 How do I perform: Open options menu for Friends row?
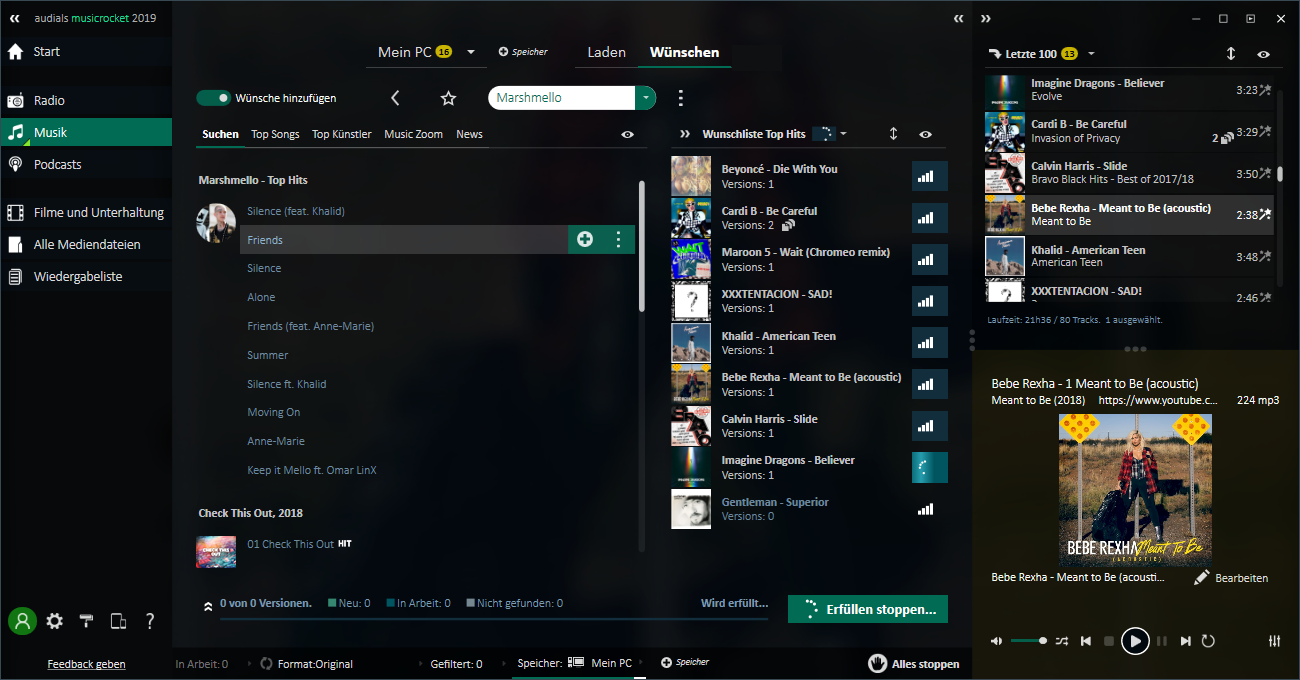click(x=619, y=239)
